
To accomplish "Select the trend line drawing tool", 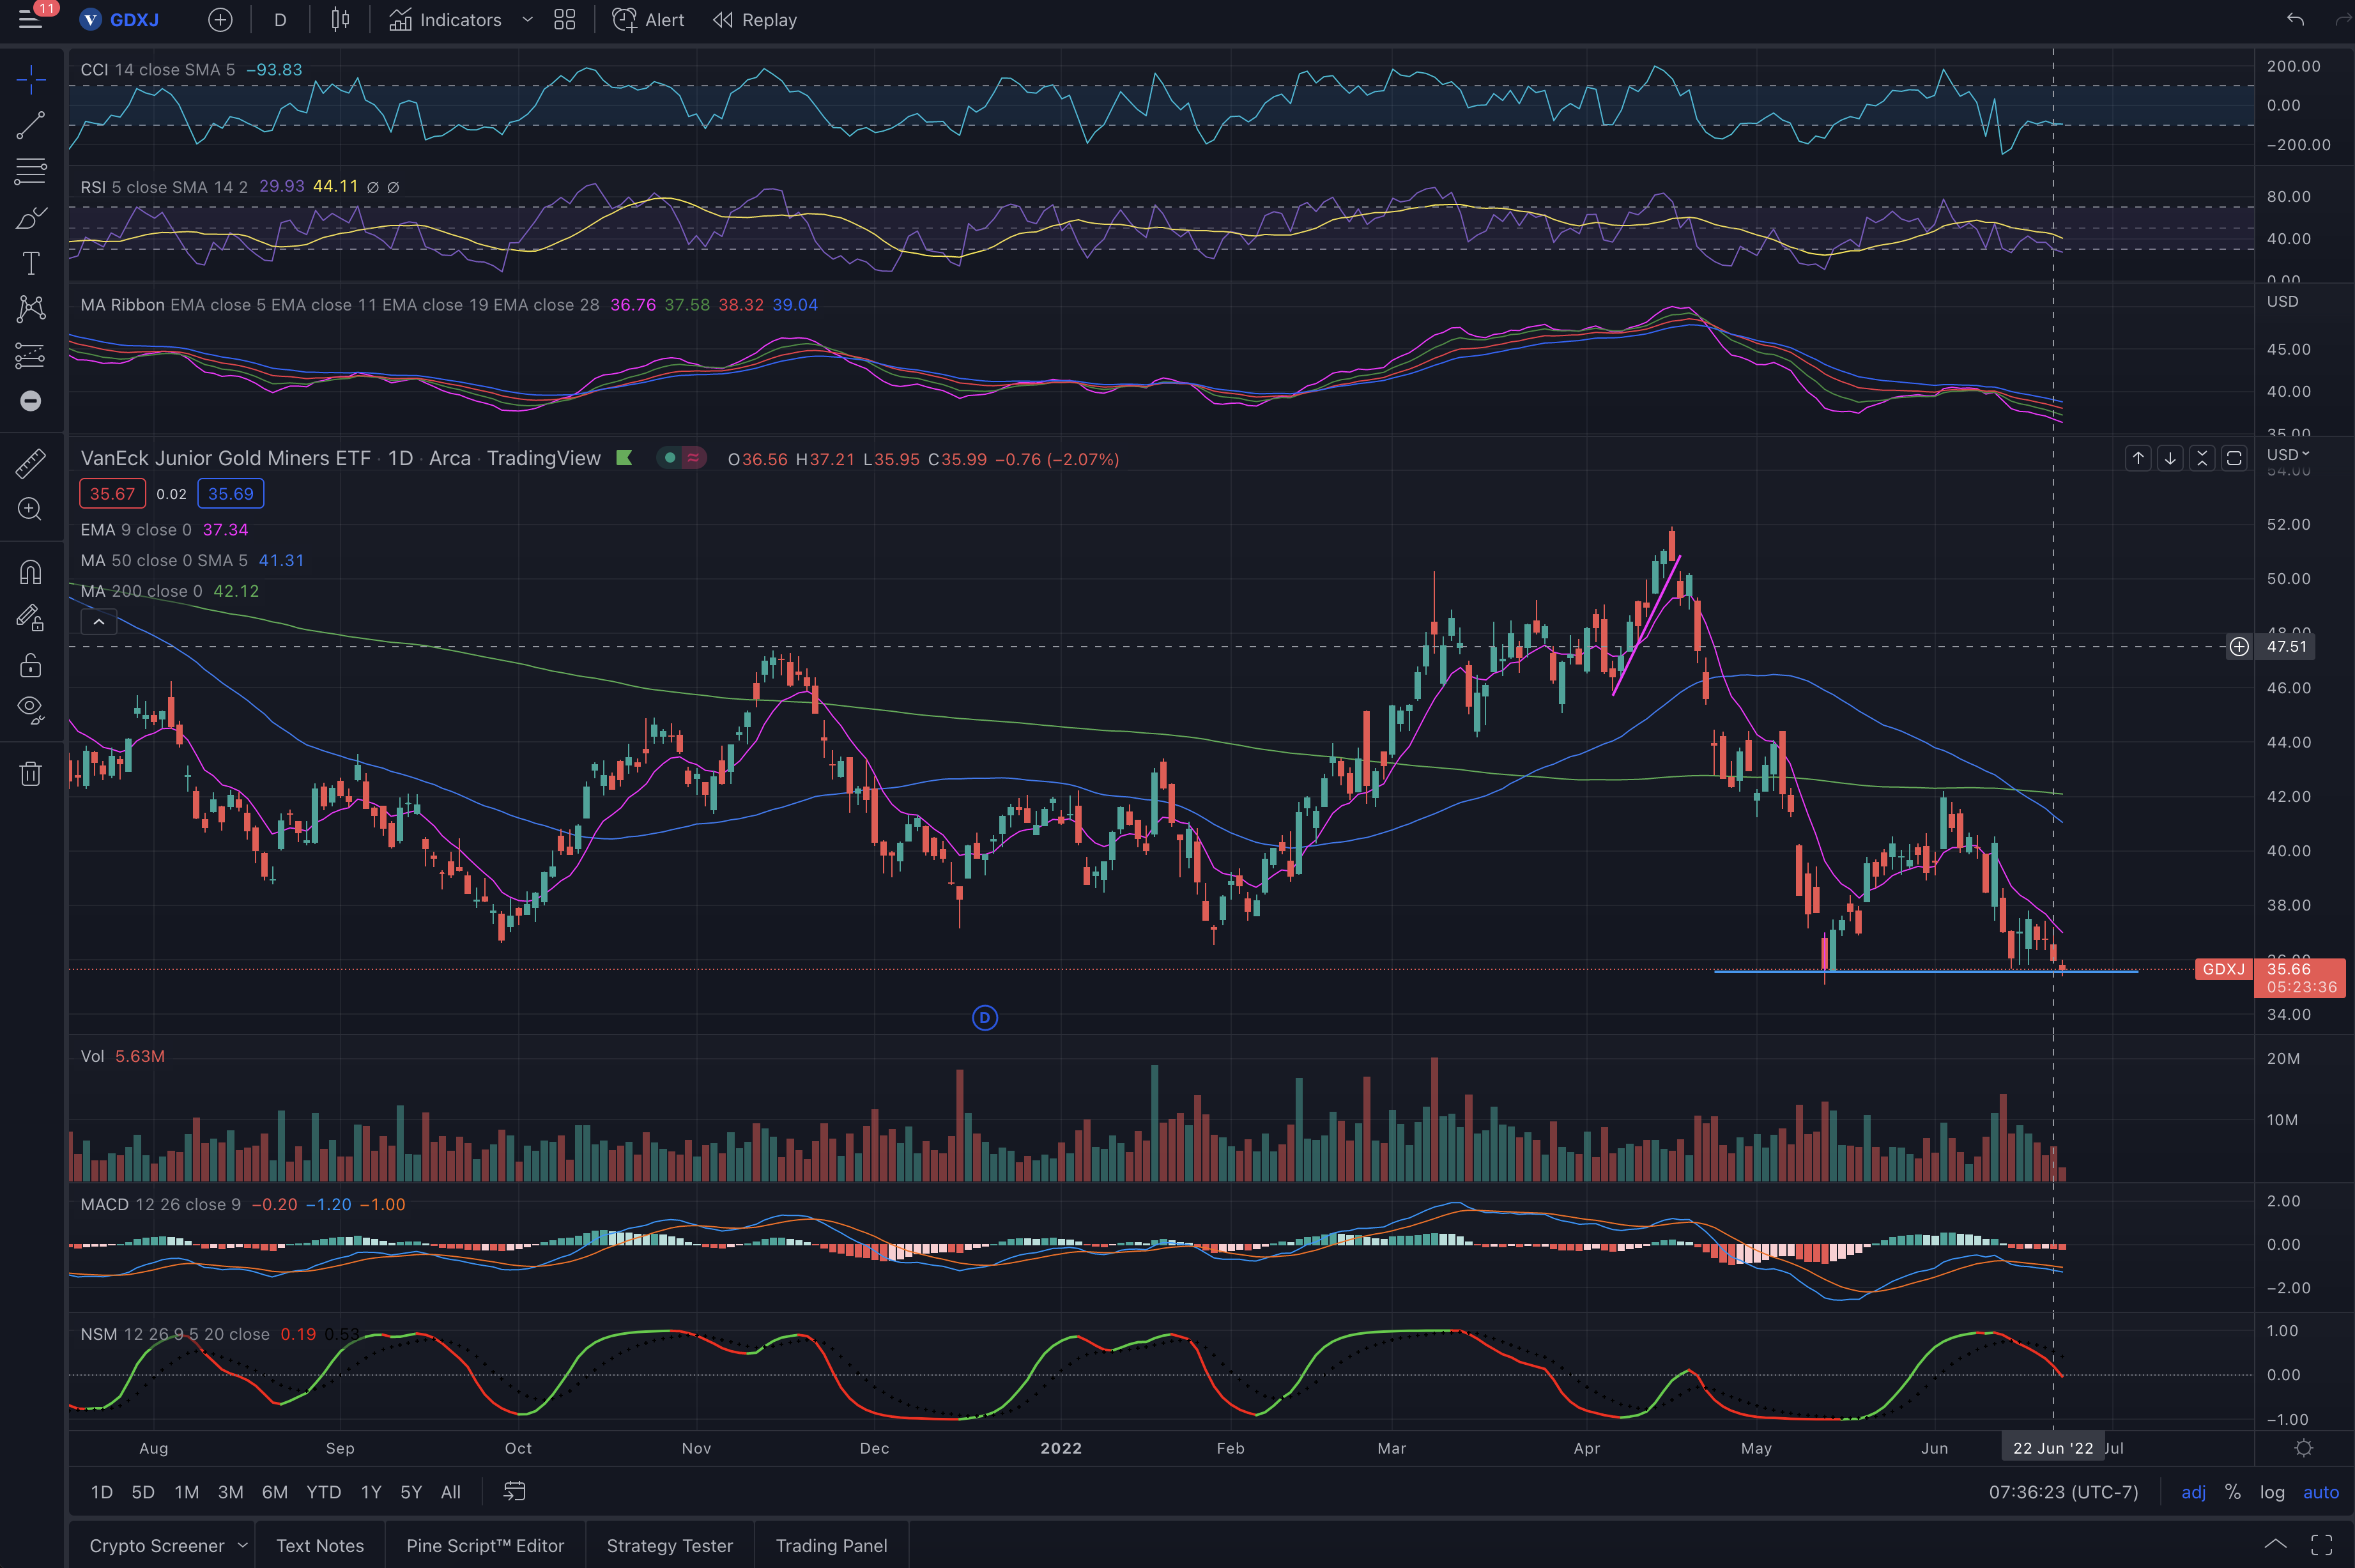I will [x=30, y=125].
